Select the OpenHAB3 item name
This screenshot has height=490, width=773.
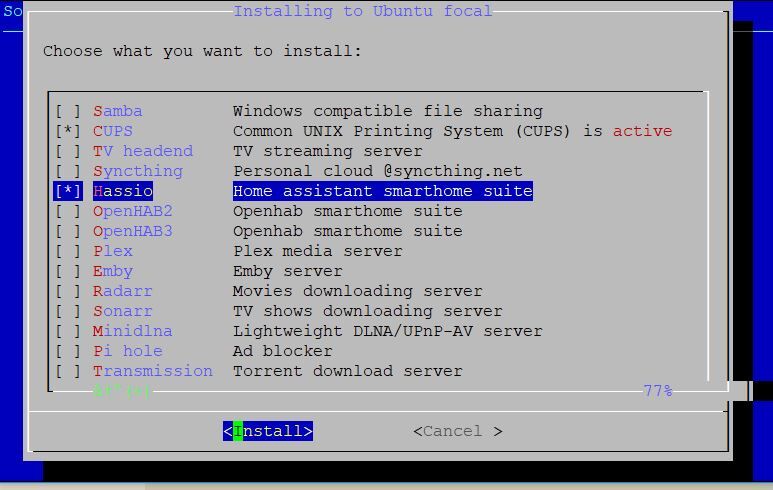tap(133, 231)
